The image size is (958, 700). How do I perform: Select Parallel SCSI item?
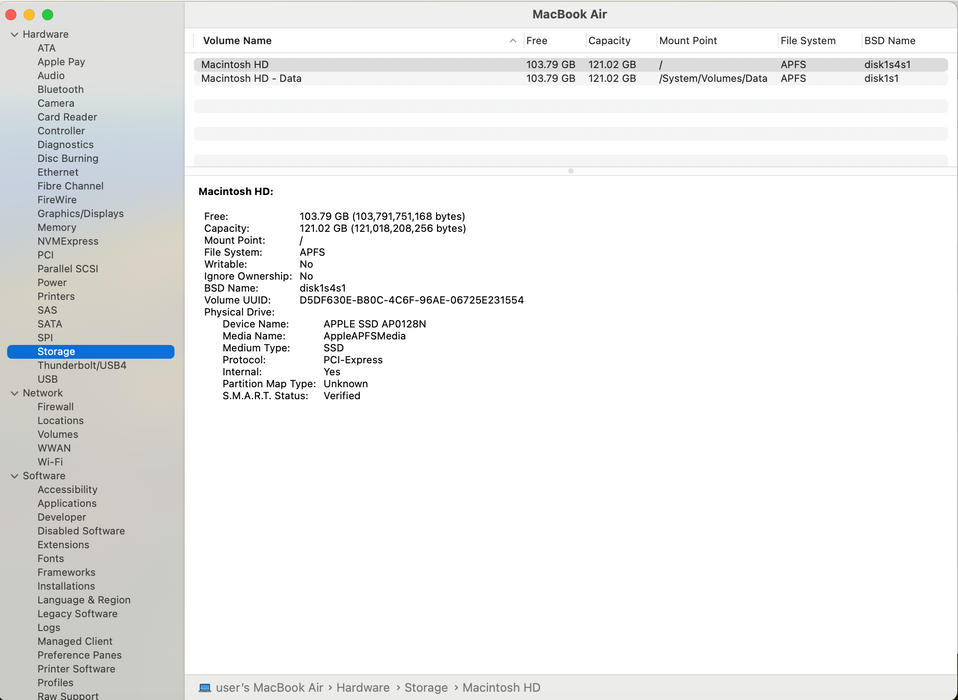[x=68, y=269]
